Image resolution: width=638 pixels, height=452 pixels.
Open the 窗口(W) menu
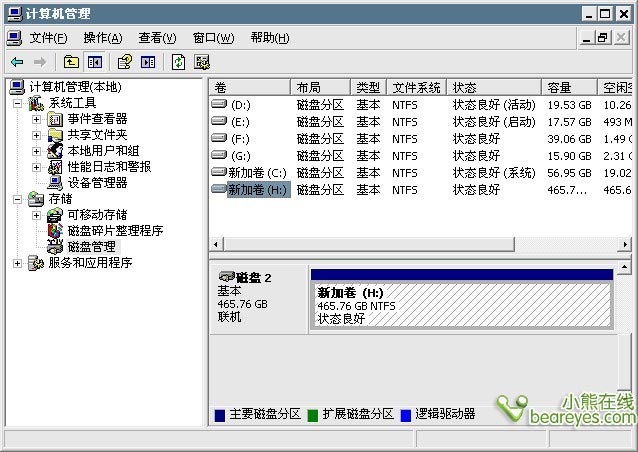213,38
